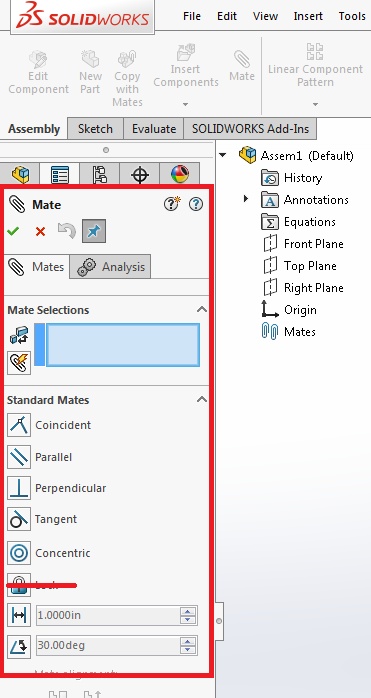Pick the Concentric mate icon
Viewport: 371px width, 698px height.
[x=19, y=553]
